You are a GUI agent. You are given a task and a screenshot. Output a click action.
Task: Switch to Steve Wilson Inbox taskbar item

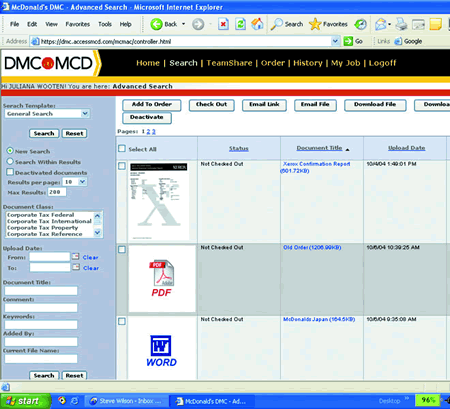126,401
